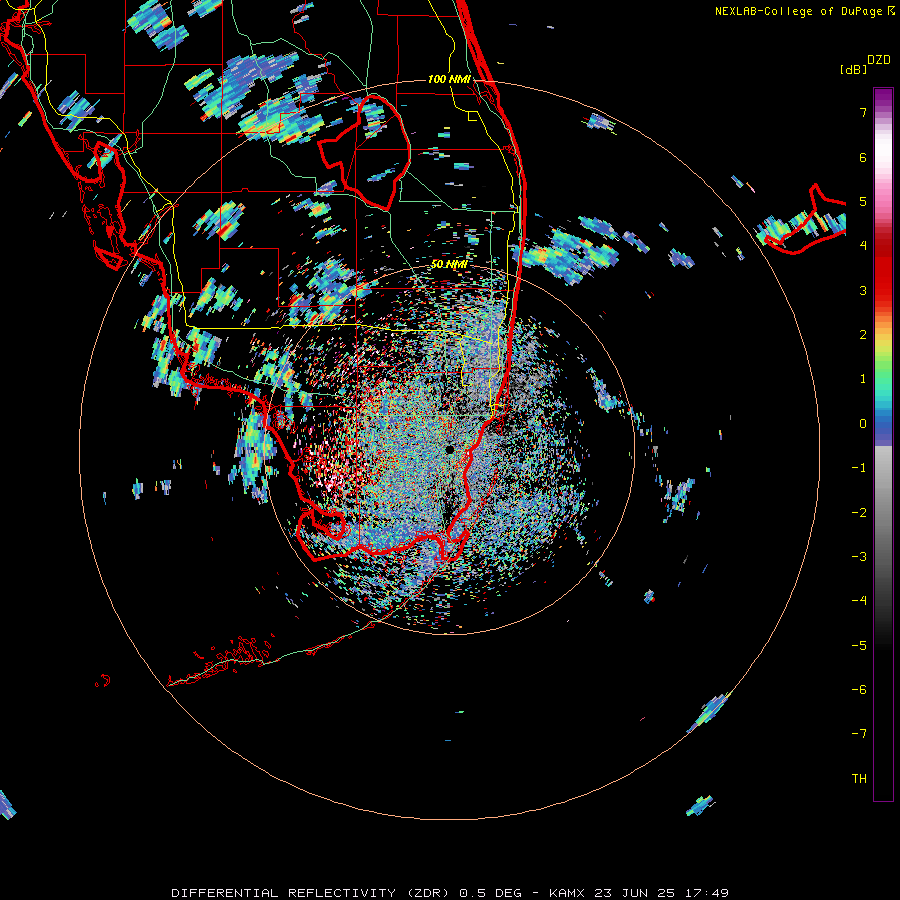
Task: Click the black radar site dot at the center
Action: (449, 449)
